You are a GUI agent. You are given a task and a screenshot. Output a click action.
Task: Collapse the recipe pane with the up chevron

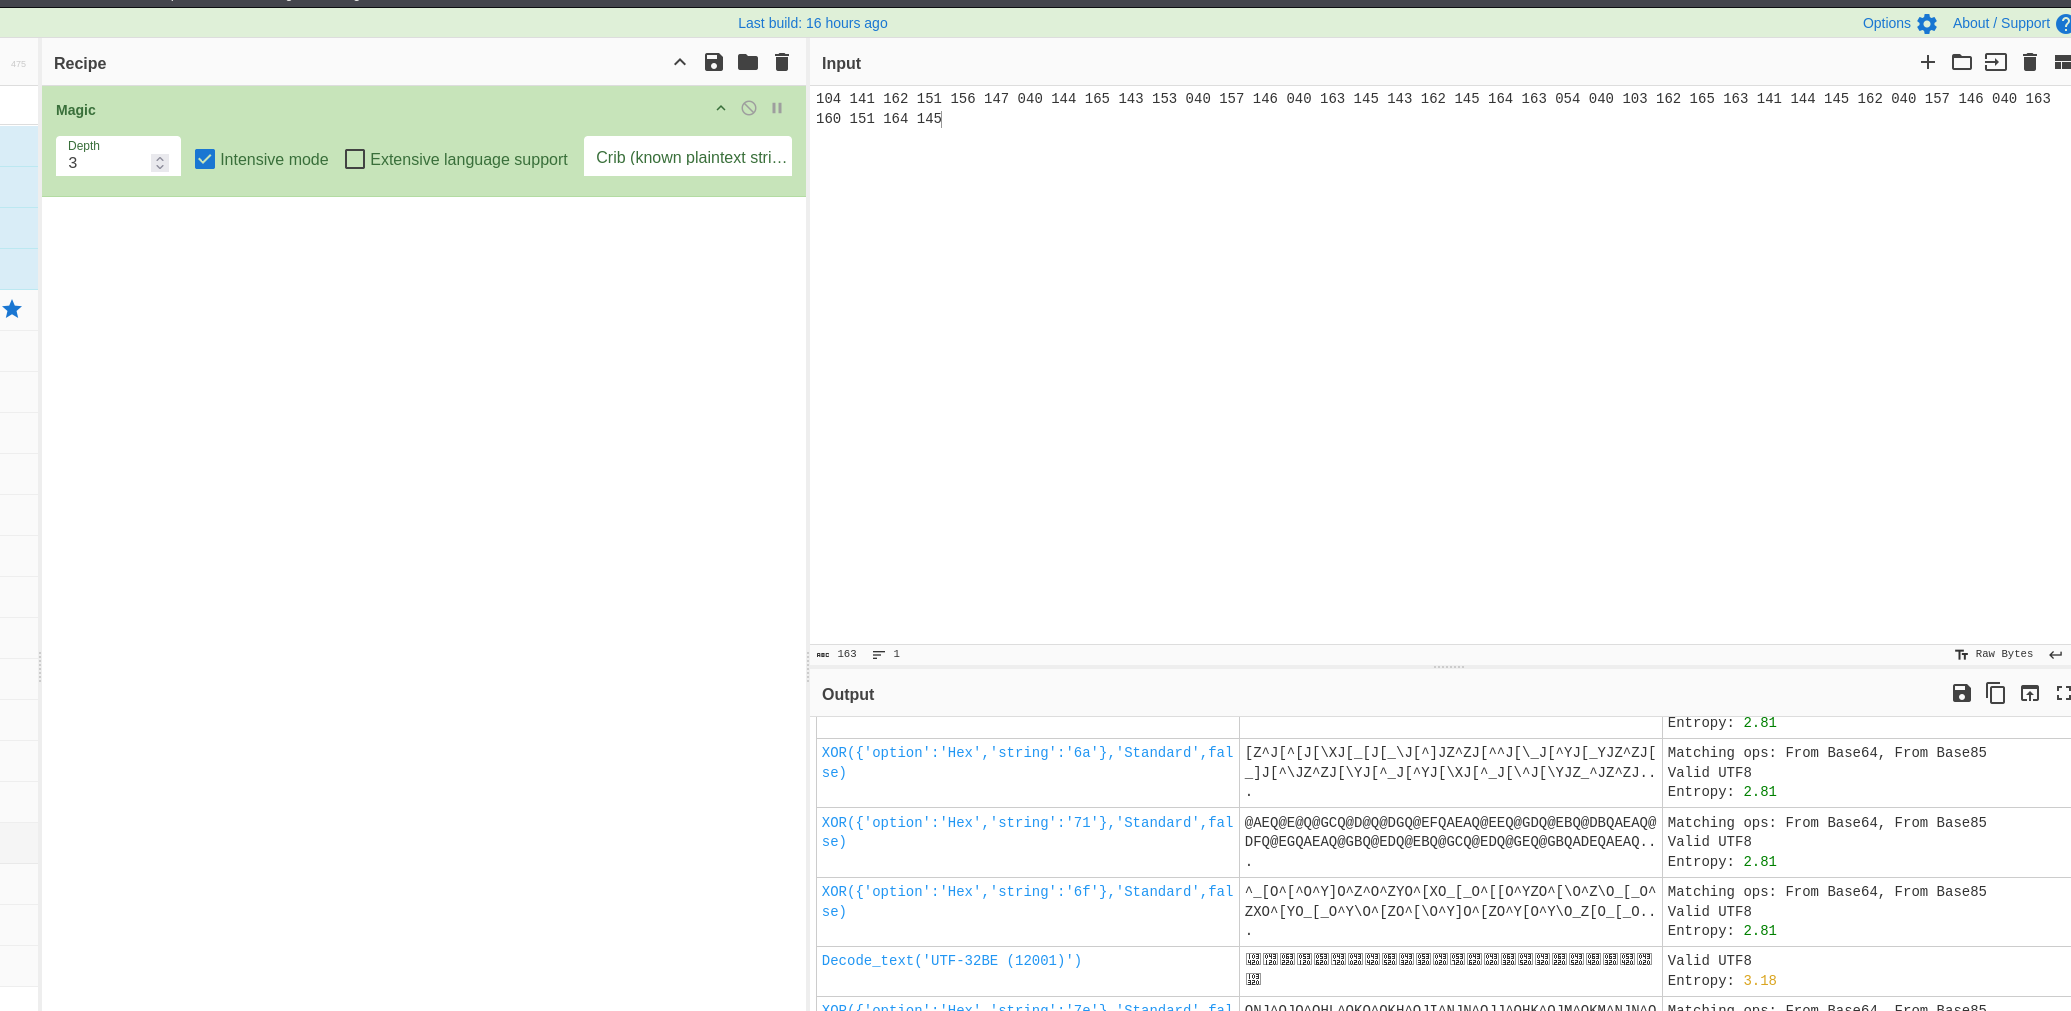pyautogui.click(x=680, y=62)
